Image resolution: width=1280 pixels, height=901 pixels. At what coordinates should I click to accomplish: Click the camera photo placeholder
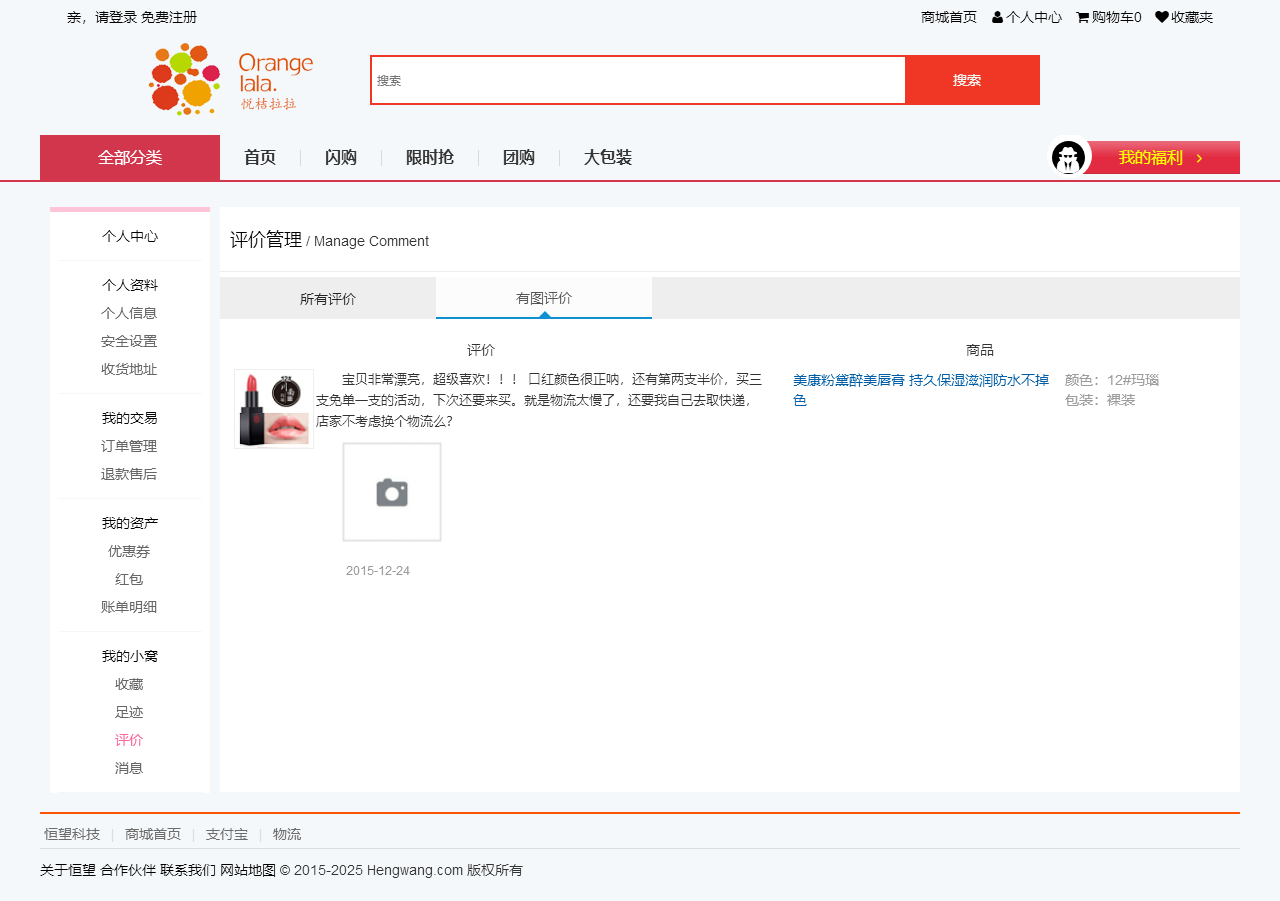(x=392, y=492)
